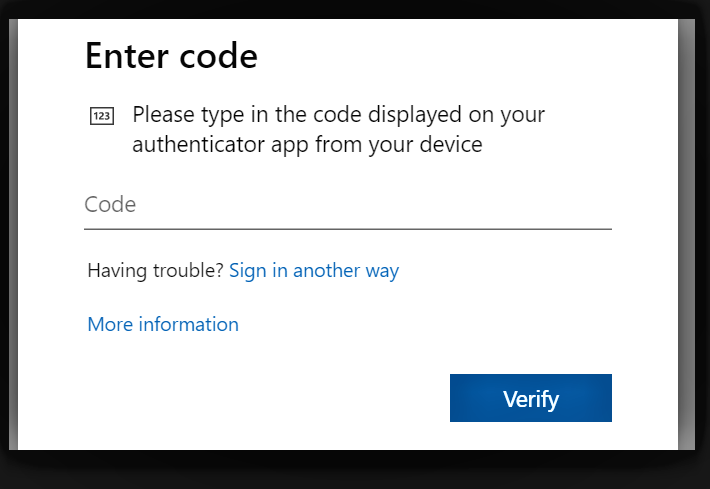Choose another sign-in method via the blue link
This screenshot has width=710, height=489.
tap(314, 271)
